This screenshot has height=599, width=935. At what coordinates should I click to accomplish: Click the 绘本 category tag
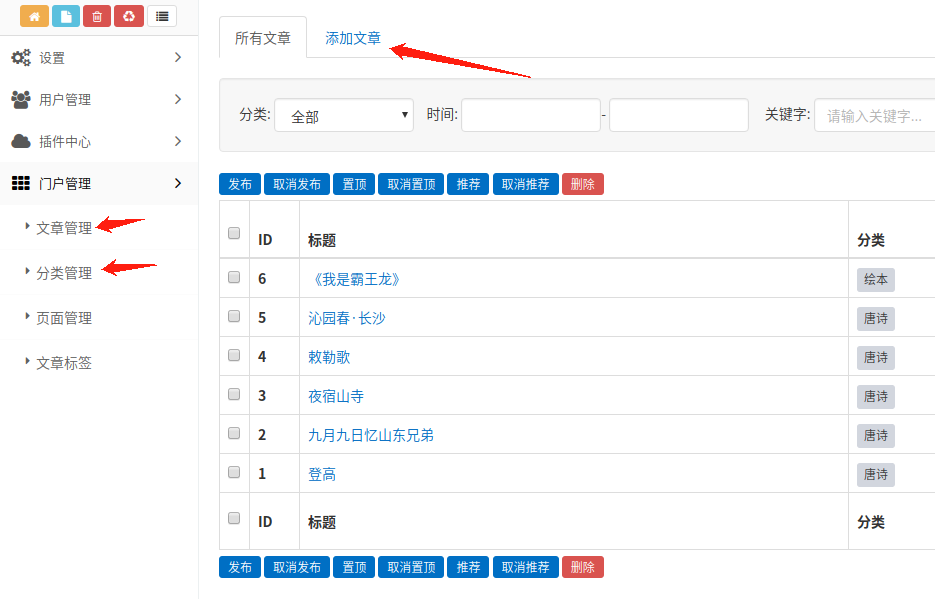point(876,280)
